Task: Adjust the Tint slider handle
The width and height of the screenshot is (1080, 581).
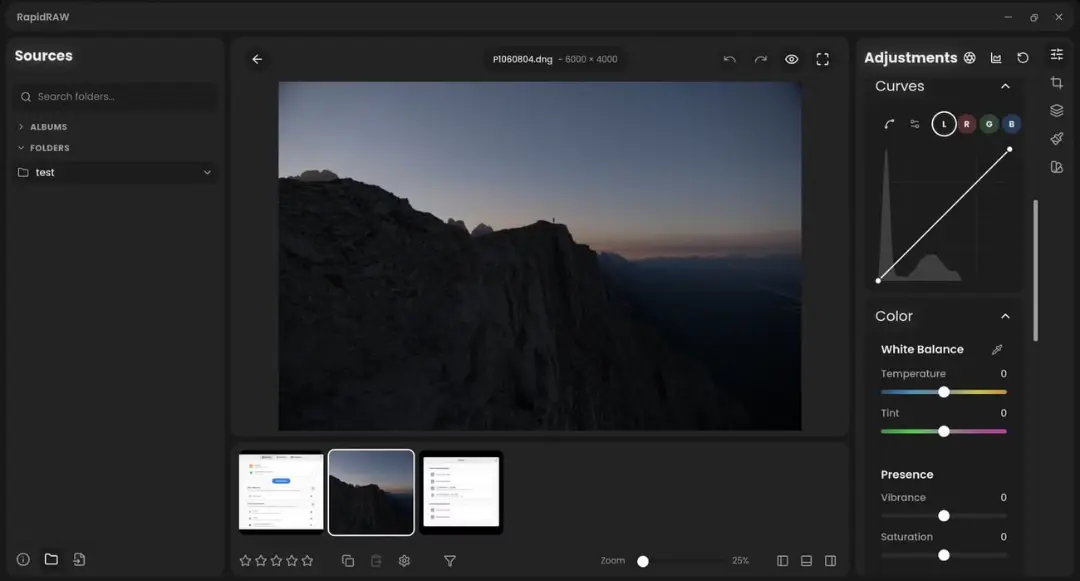Action: (x=944, y=431)
